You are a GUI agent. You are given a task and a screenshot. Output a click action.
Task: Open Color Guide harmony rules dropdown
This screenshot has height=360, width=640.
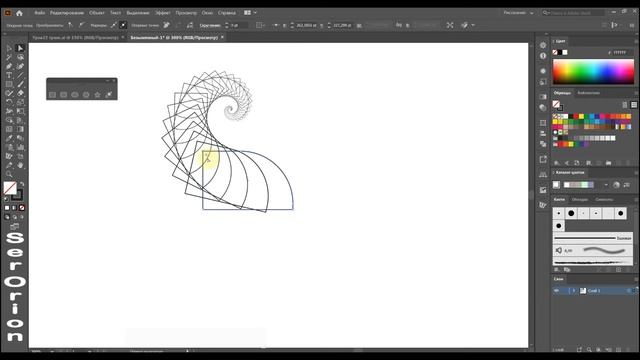(x=606, y=185)
